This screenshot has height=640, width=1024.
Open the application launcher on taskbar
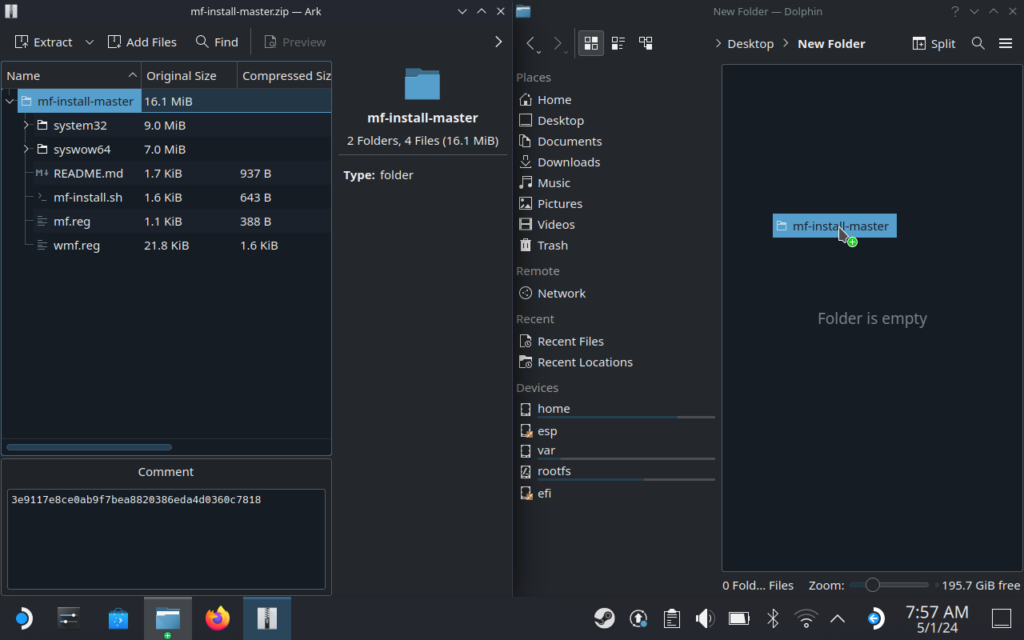tap(23, 618)
